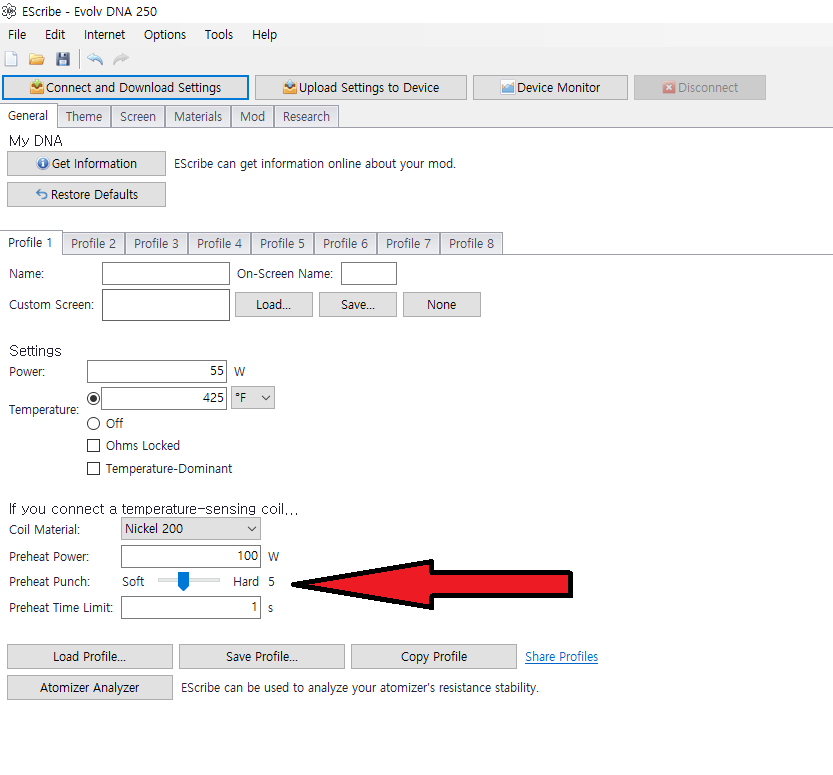Select the temperature Off radio button

(94, 423)
